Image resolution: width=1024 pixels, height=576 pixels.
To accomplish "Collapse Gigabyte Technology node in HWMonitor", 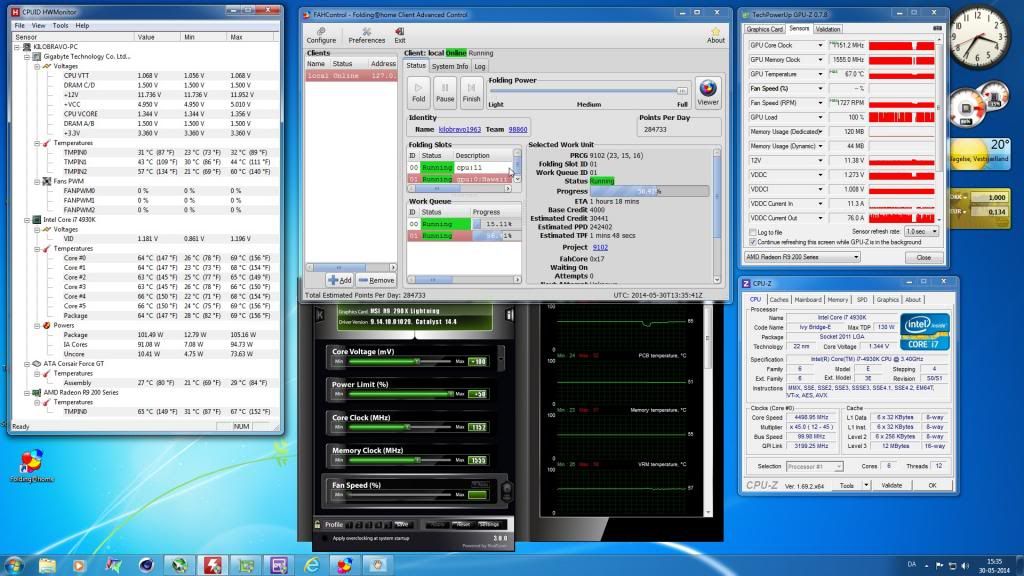I will tap(27, 57).
